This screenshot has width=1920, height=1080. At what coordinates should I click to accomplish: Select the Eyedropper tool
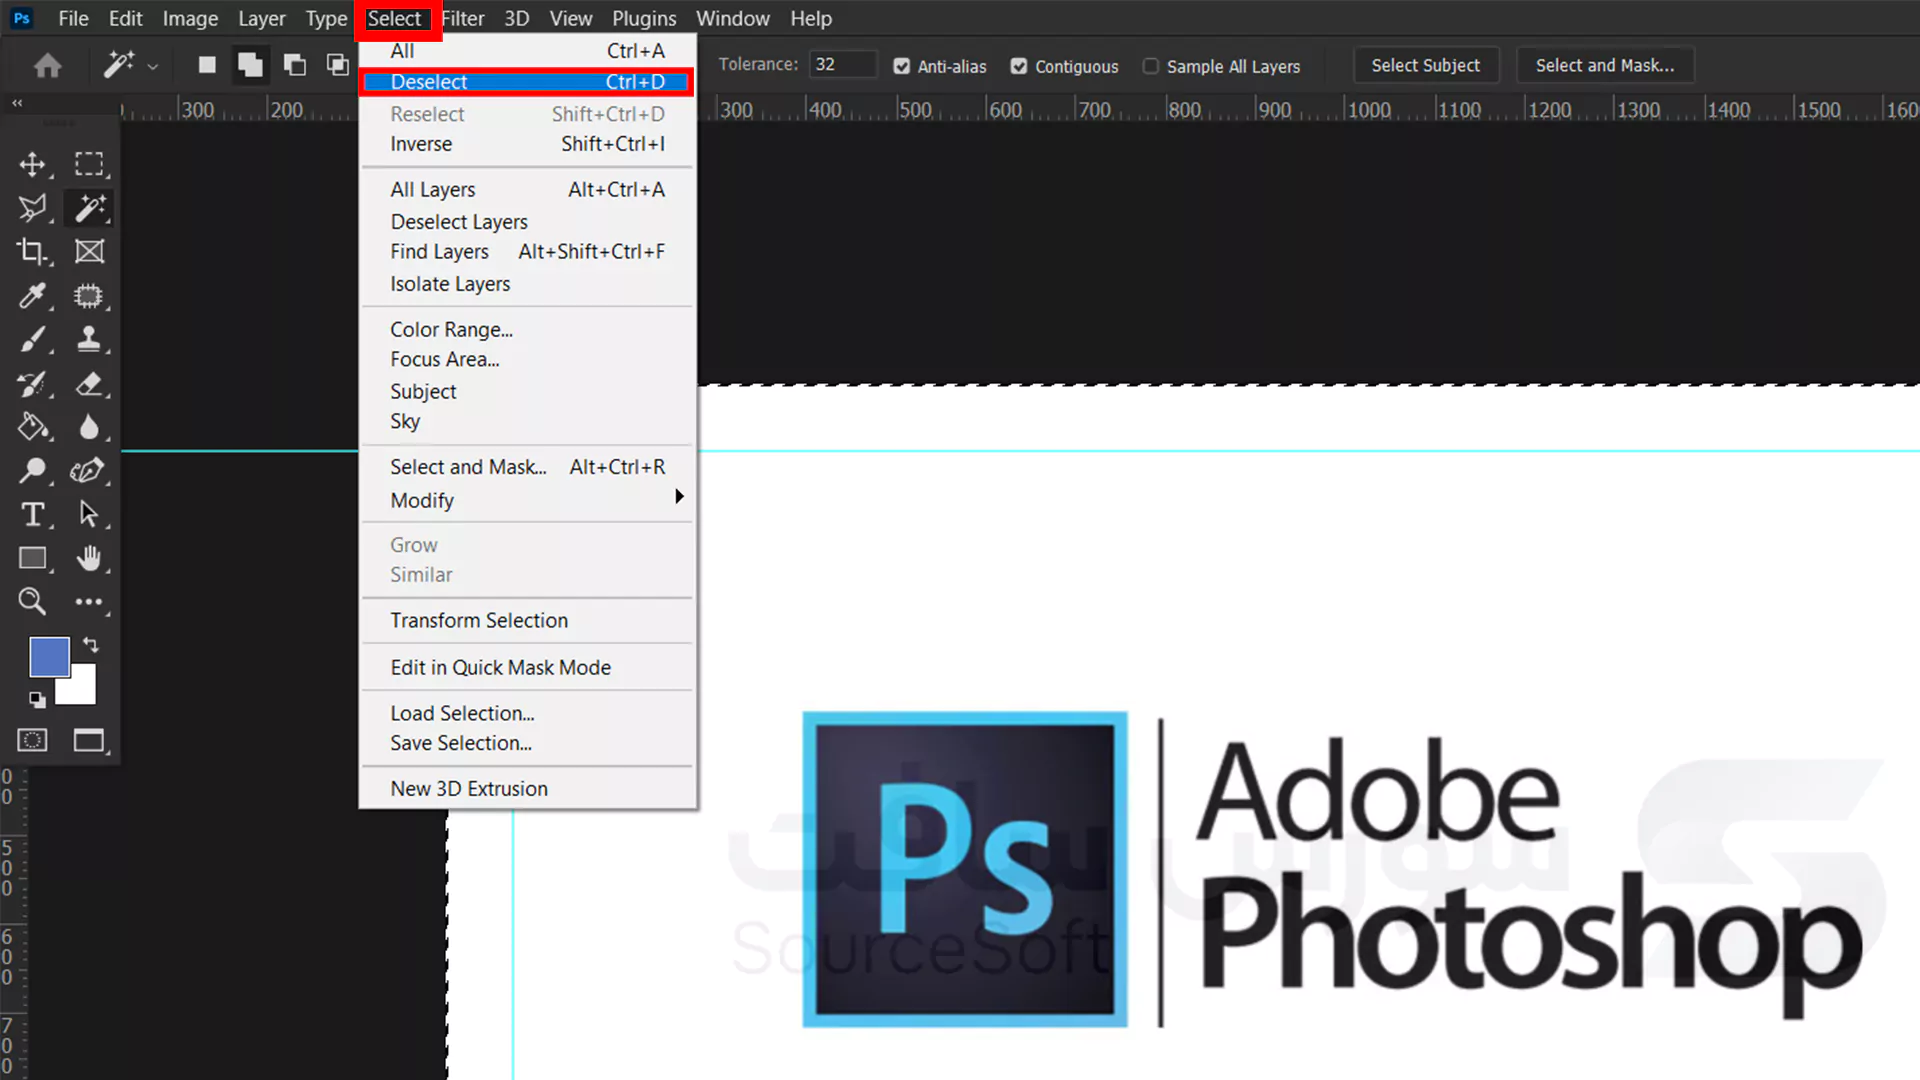pos(33,296)
